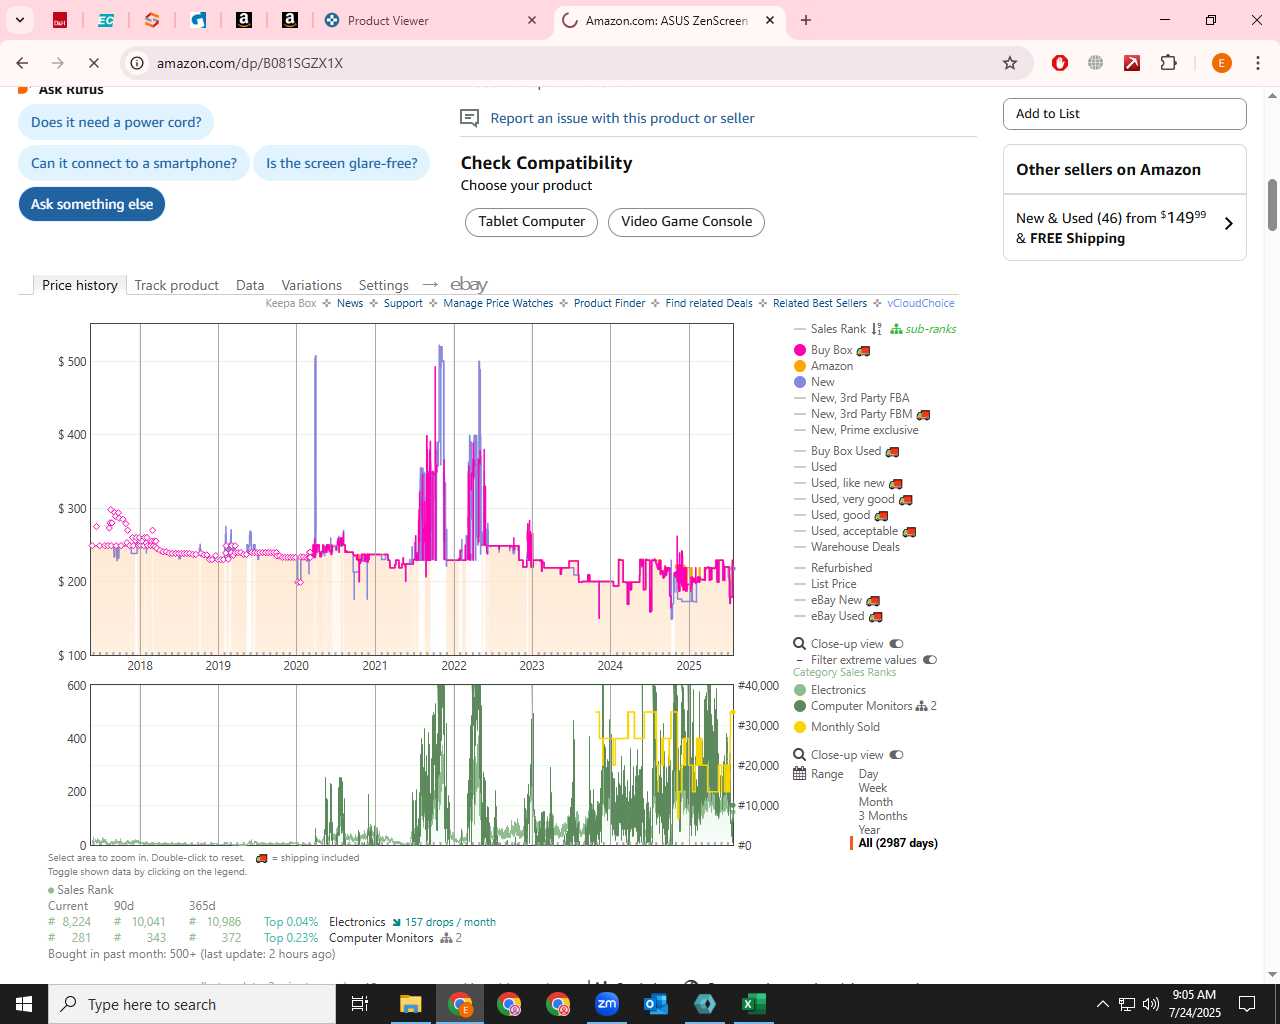The width and height of the screenshot is (1280, 1024).
Task: Close the Product Viewer tab
Action: 532,20
